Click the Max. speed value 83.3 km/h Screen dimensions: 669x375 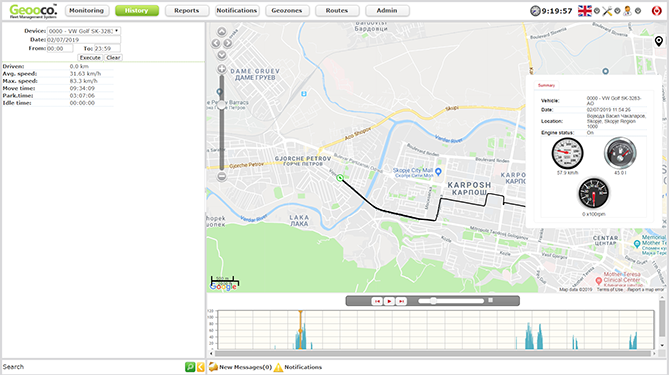[x=84, y=81]
